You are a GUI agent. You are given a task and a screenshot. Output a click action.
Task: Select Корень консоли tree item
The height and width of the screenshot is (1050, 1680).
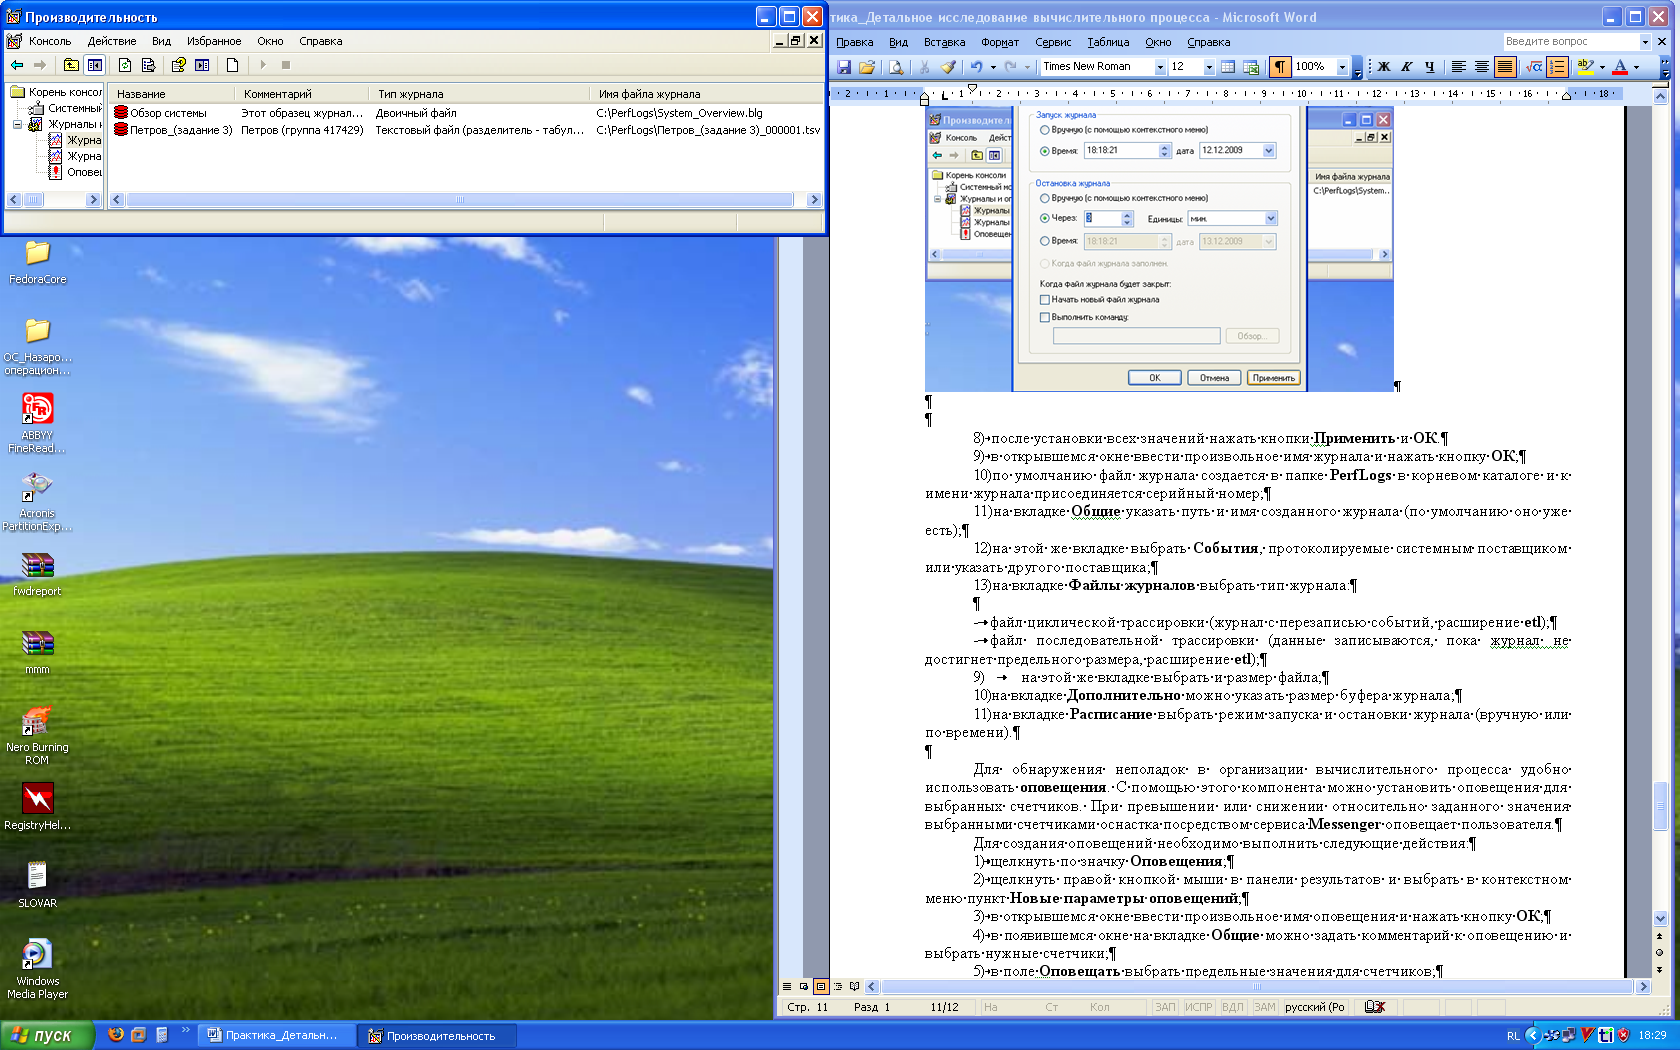57,92
